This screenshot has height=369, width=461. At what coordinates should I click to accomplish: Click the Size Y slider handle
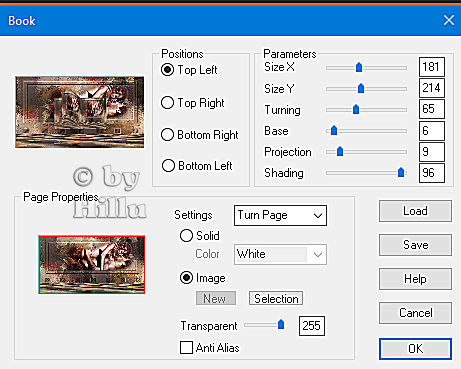coord(361,88)
